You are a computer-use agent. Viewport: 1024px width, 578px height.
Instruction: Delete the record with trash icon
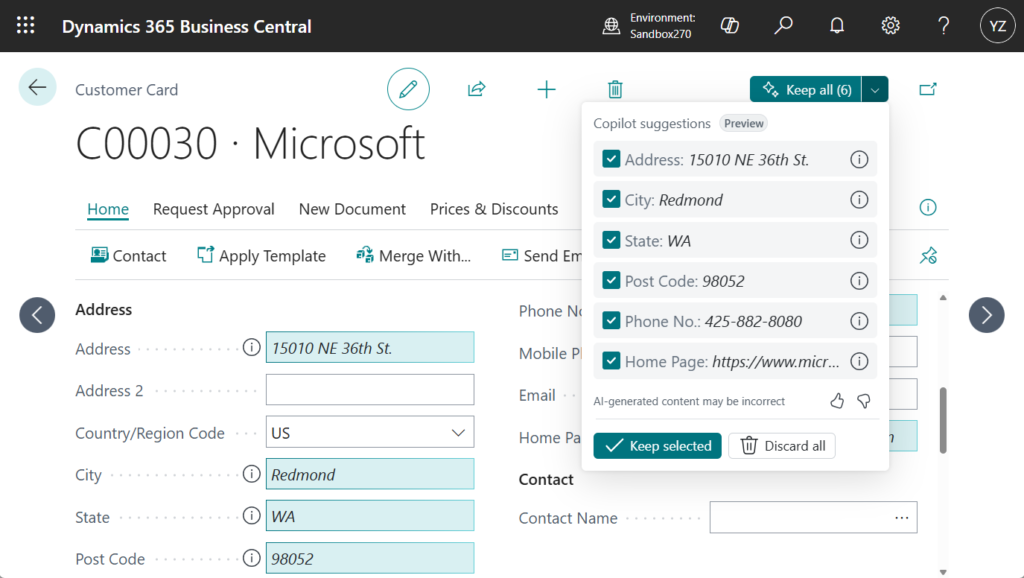pyautogui.click(x=615, y=90)
